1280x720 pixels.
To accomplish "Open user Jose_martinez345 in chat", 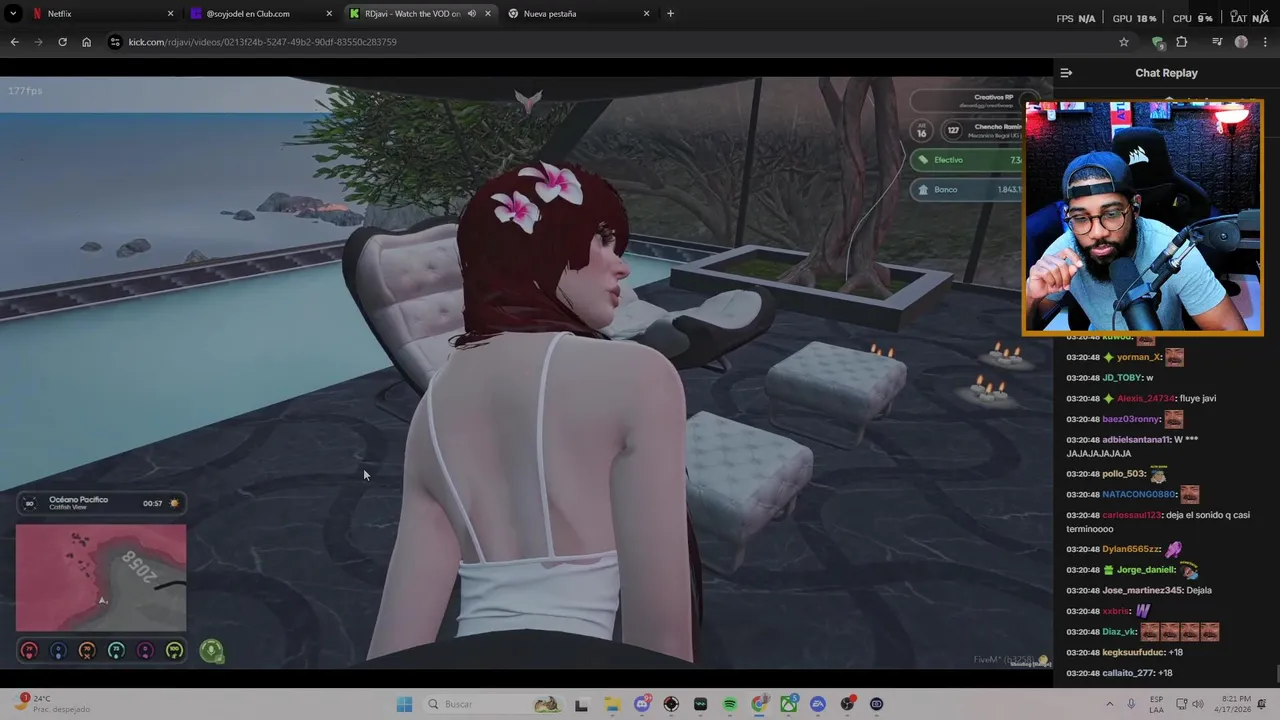I will (x=1142, y=590).
